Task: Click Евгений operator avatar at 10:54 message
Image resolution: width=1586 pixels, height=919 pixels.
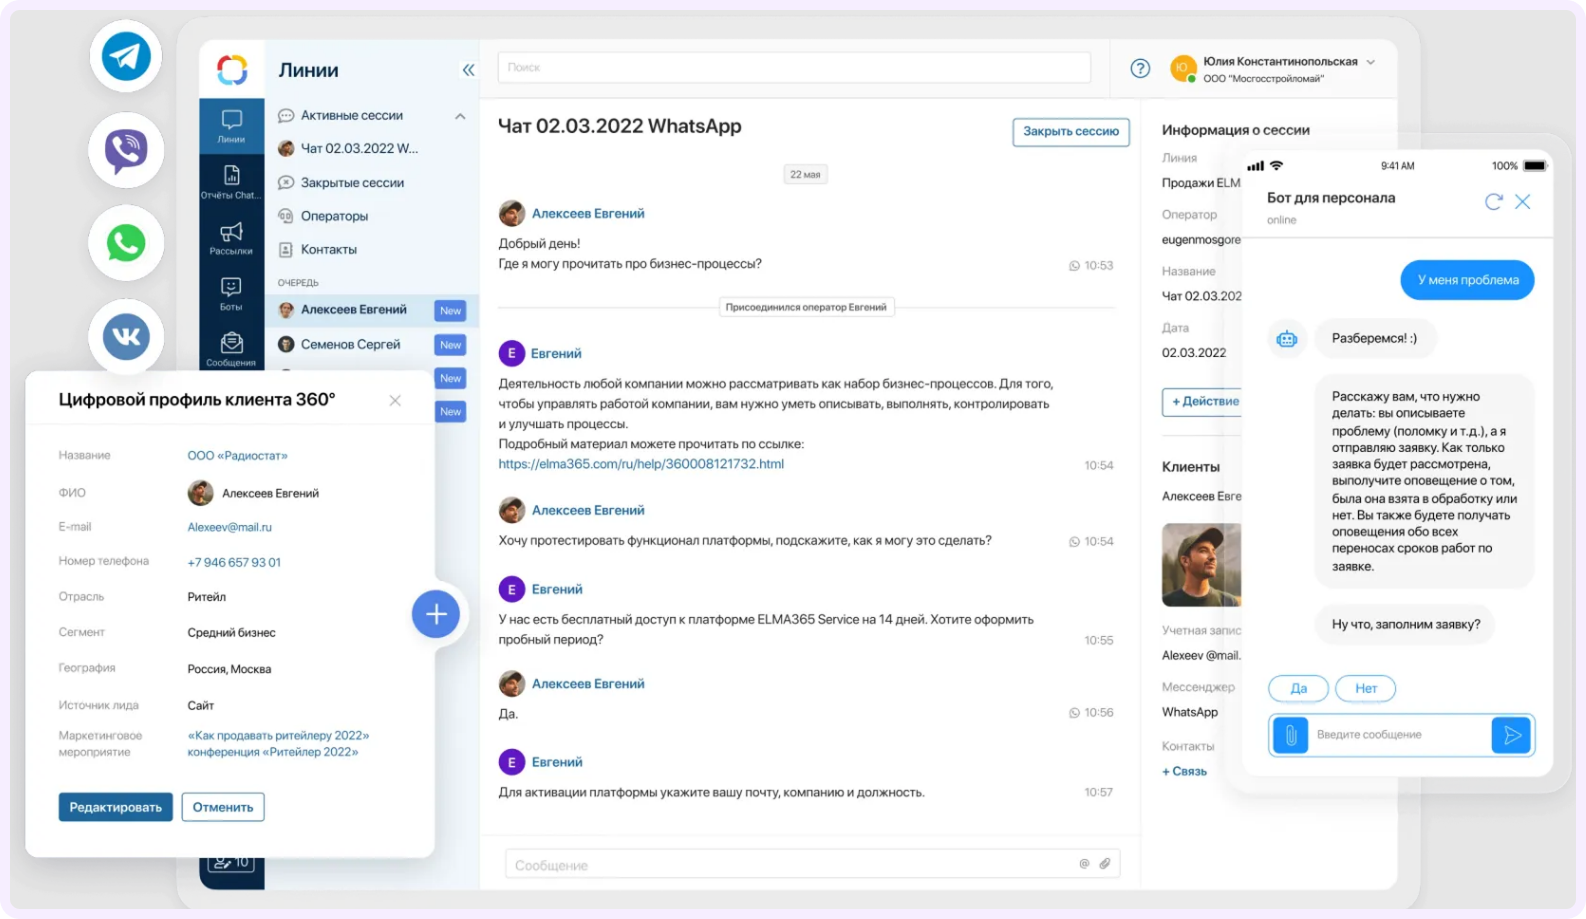Action: click(512, 353)
